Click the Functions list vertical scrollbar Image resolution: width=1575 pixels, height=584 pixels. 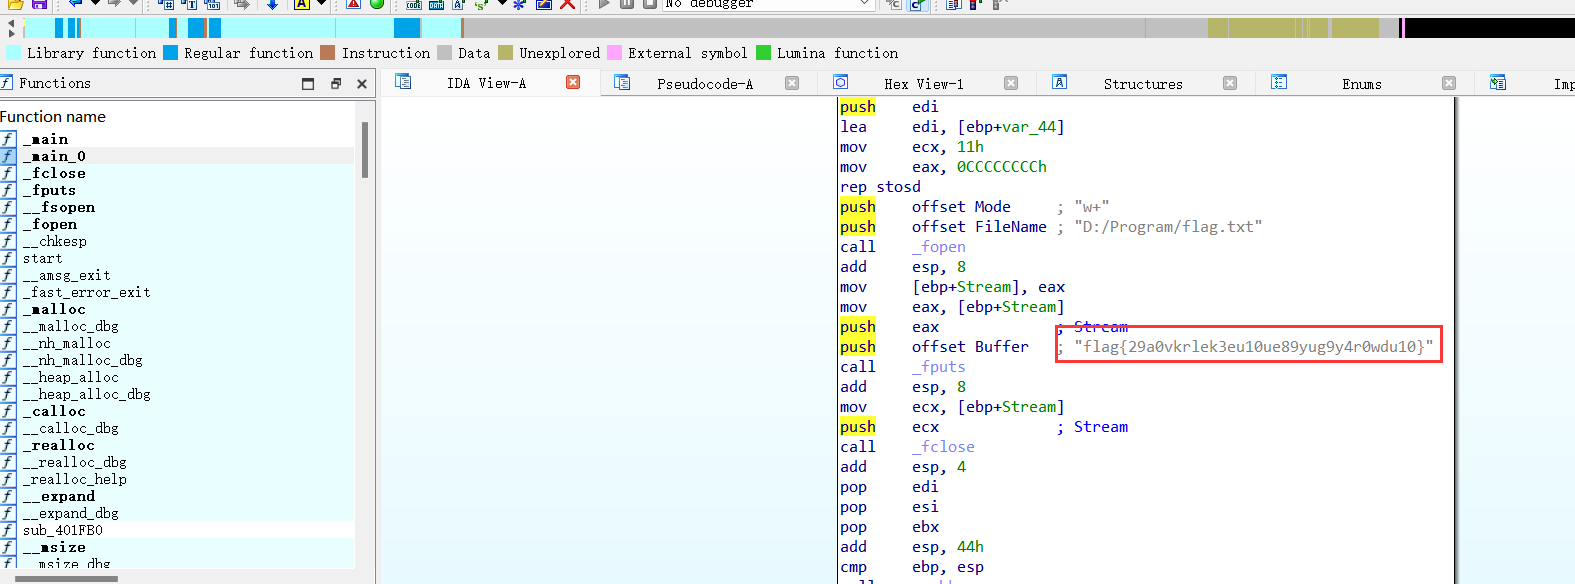[x=365, y=150]
